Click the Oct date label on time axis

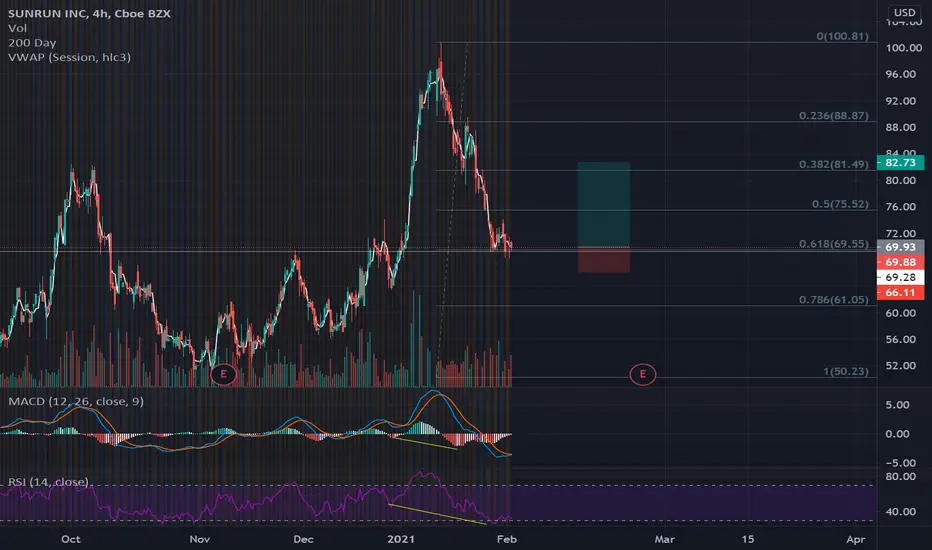tap(71, 539)
